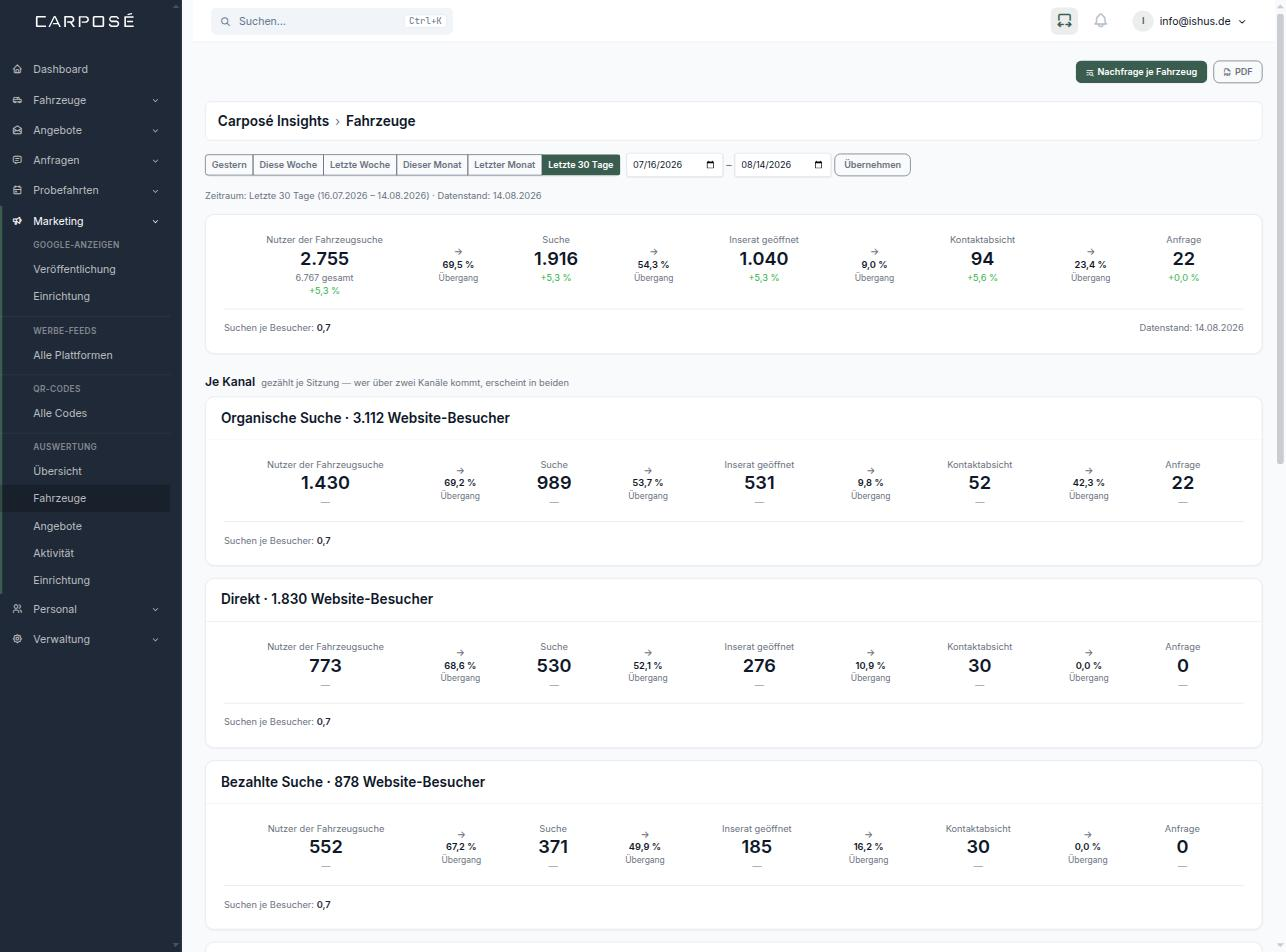The height and width of the screenshot is (952, 1286).
Task: Open the notifications bell
Action: 1101,21
